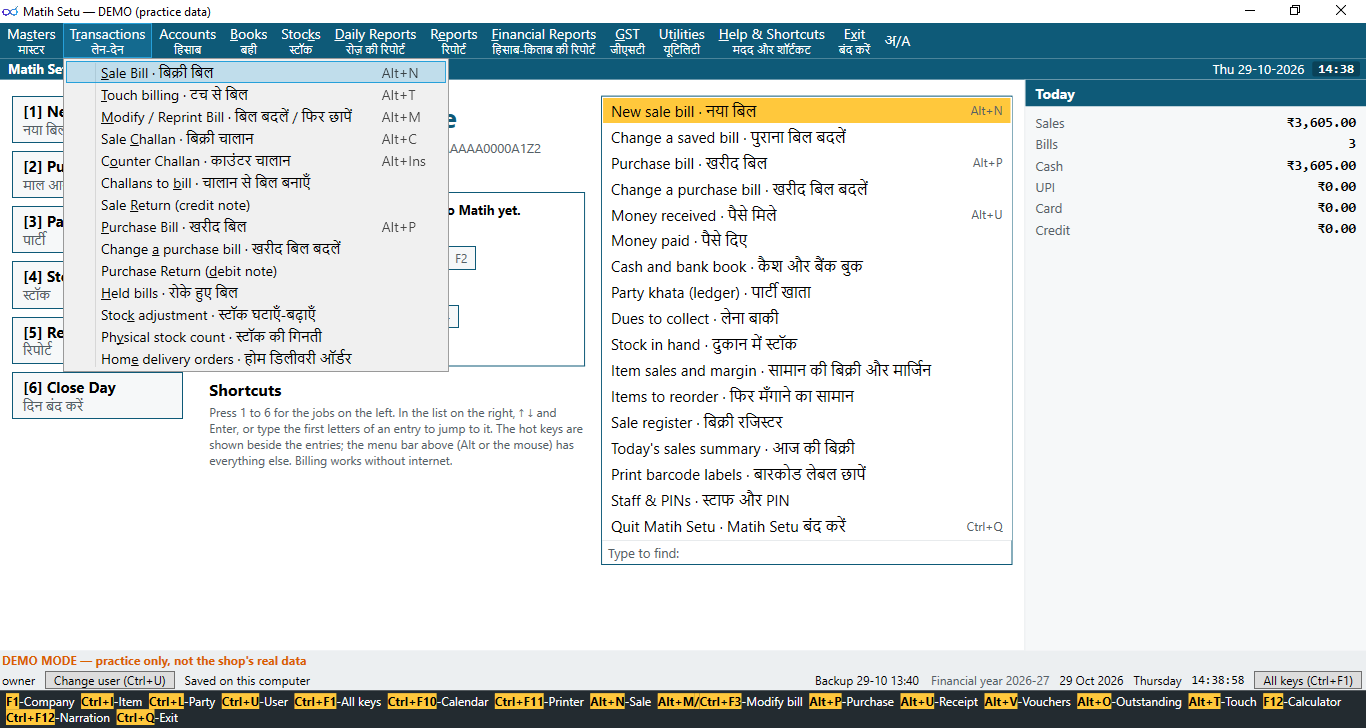Choose Sale Return (credit note)
This screenshot has width=1366, height=728.
coord(257,205)
